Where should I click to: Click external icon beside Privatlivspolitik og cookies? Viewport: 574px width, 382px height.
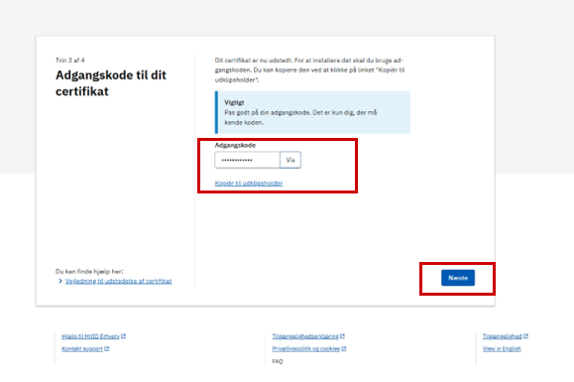[x=344, y=349]
